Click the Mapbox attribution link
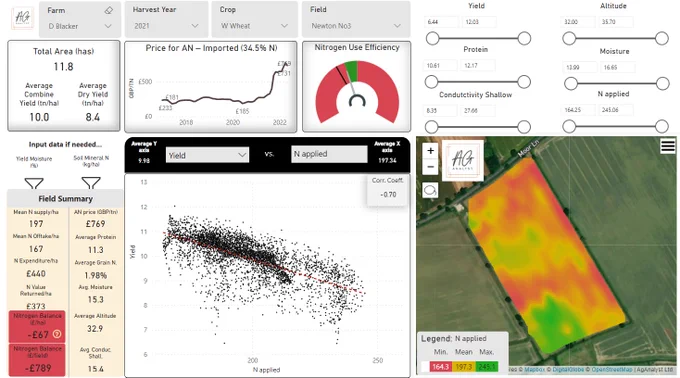Viewport: 680px width, 378px height. [534, 369]
